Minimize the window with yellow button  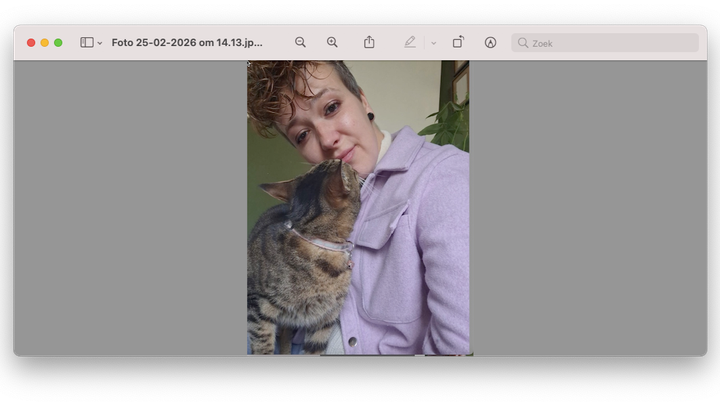(x=44, y=43)
